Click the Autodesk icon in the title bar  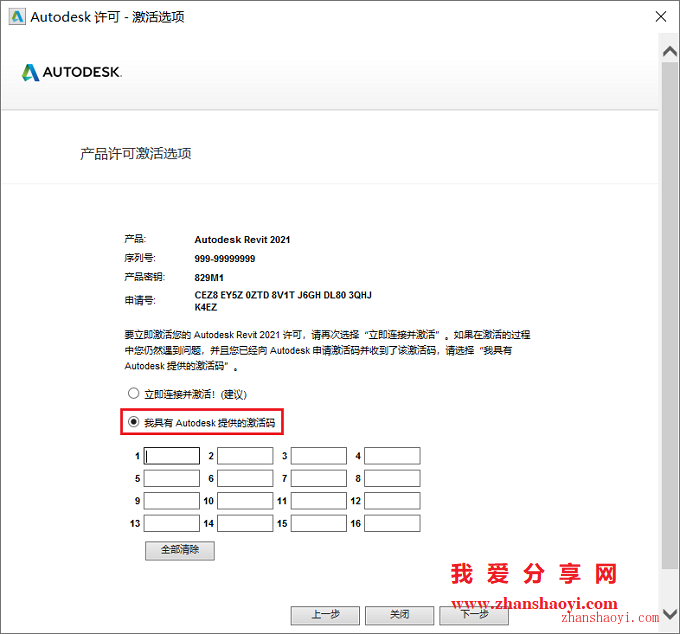click(17, 17)
